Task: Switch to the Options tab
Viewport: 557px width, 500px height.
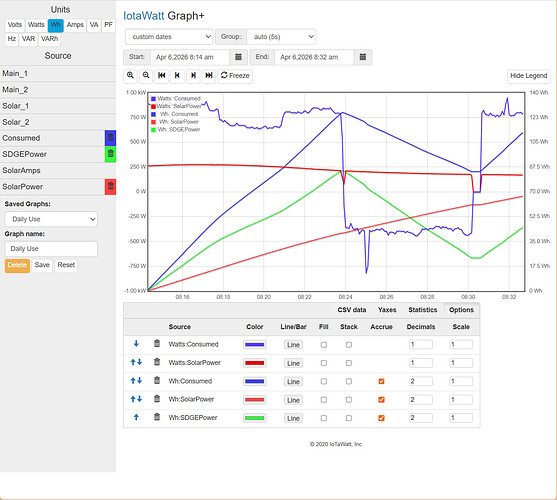Action: pos(461,310)
